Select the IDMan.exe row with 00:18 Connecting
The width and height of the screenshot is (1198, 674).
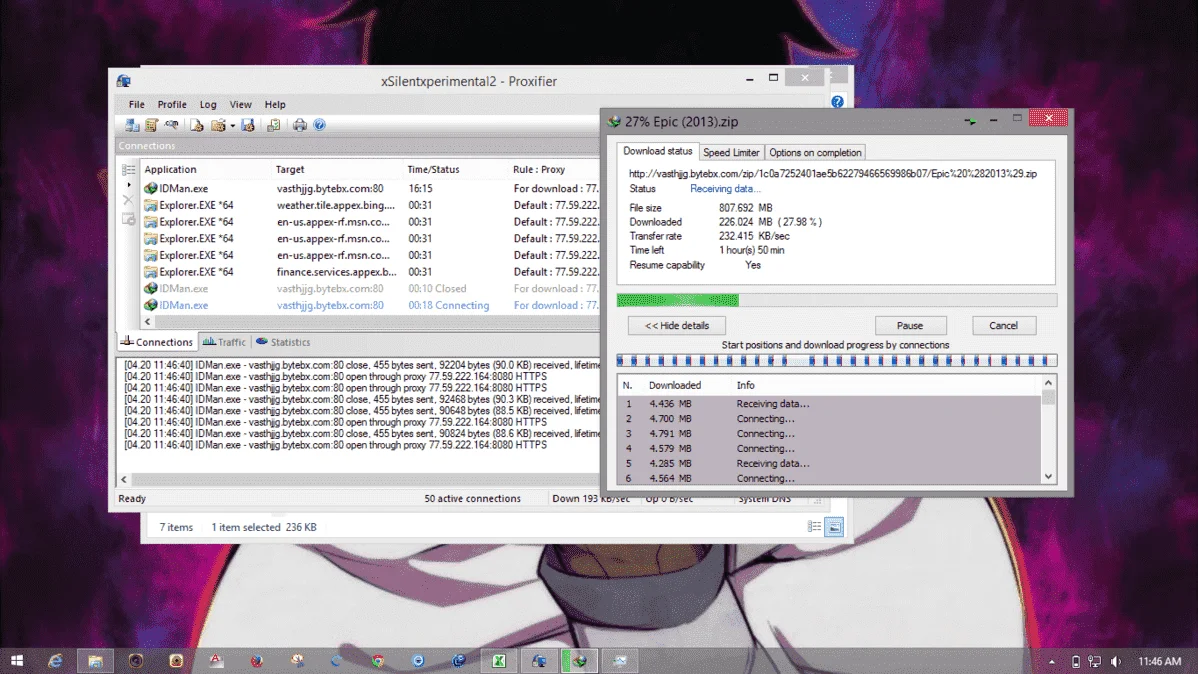[371, 306]
